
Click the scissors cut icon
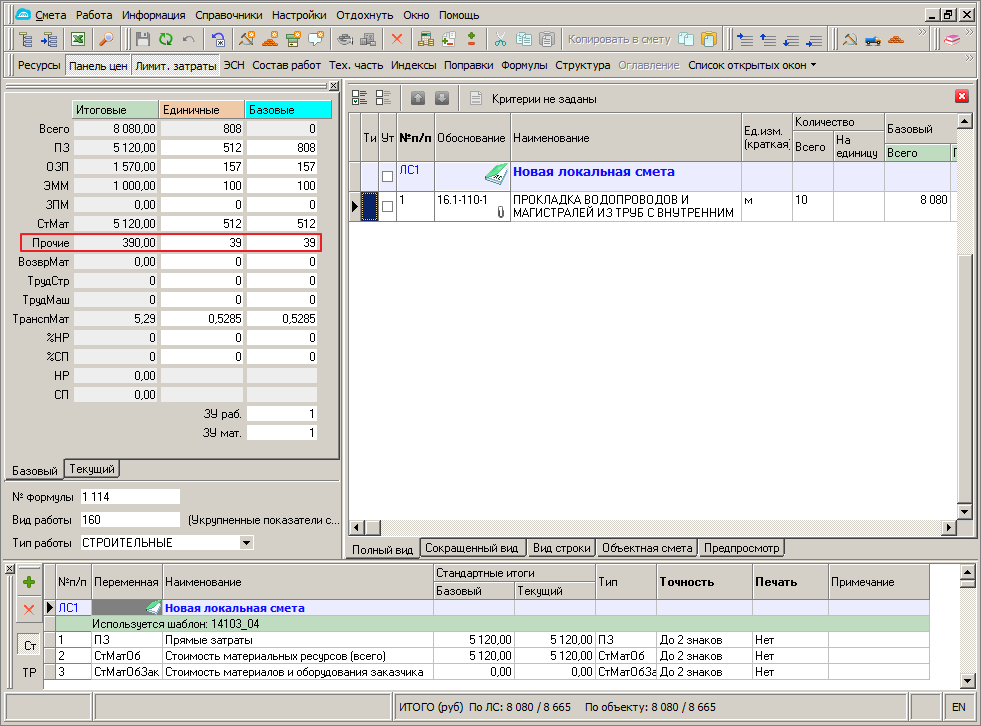[x=500, y=39]
